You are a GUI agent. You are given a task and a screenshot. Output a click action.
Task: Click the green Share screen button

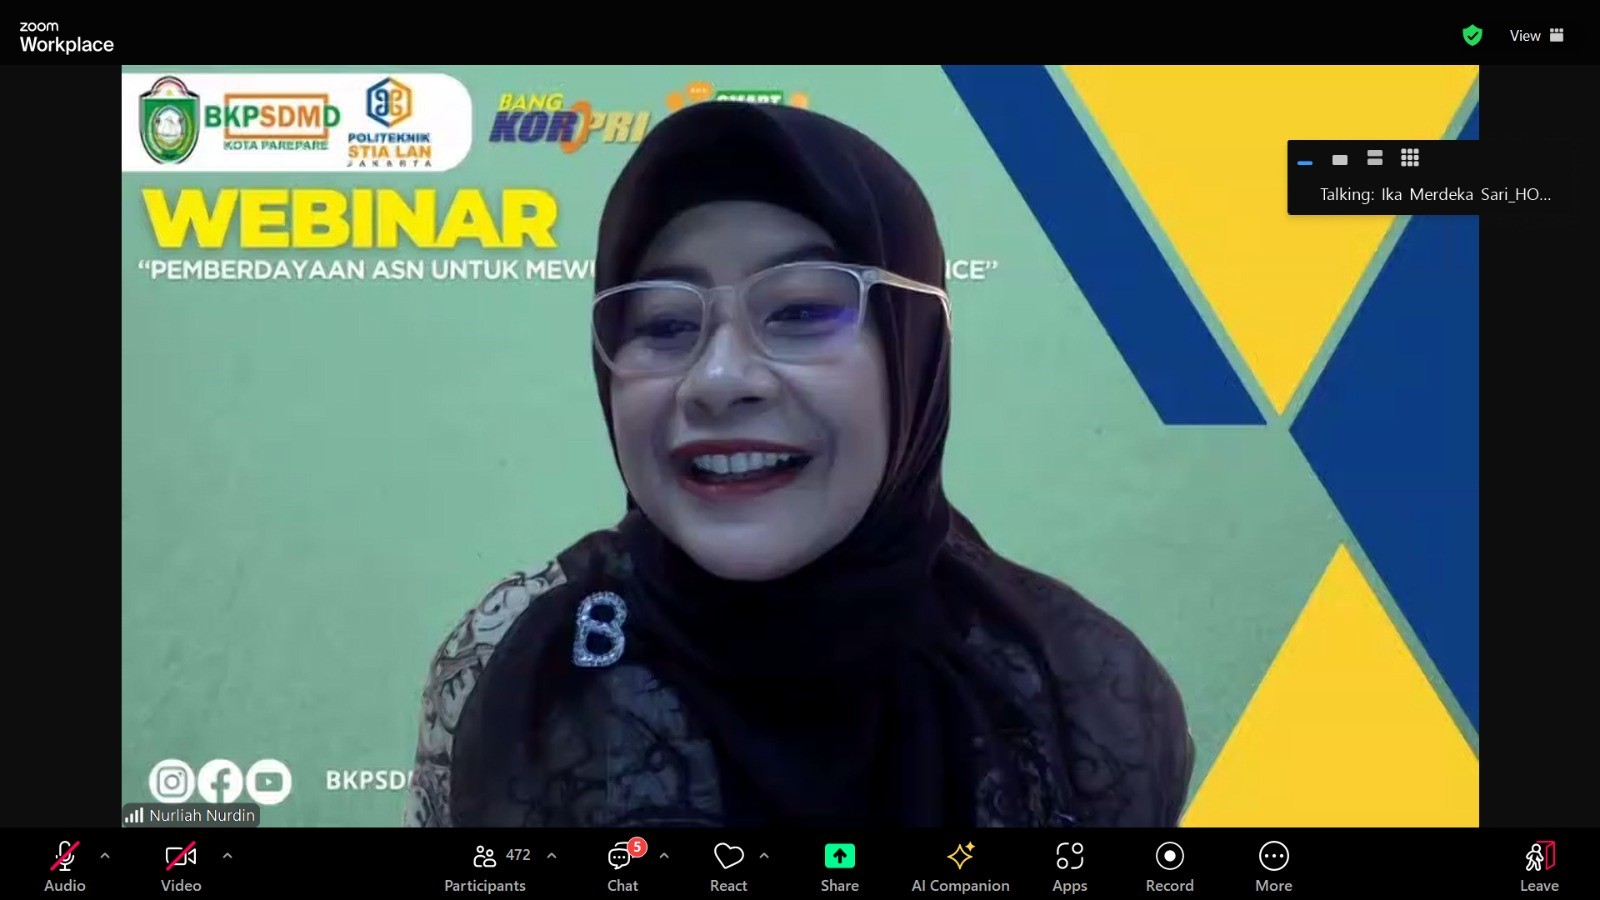coord(839,866)
